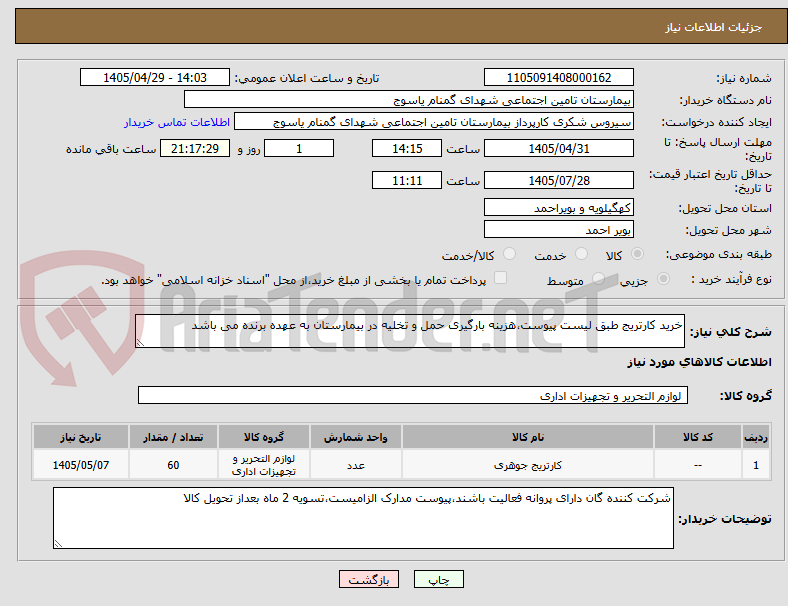Viewport: 788px width, 606px height.
Task: Select the متوسط purchase type radio
Action: point(598,279)
